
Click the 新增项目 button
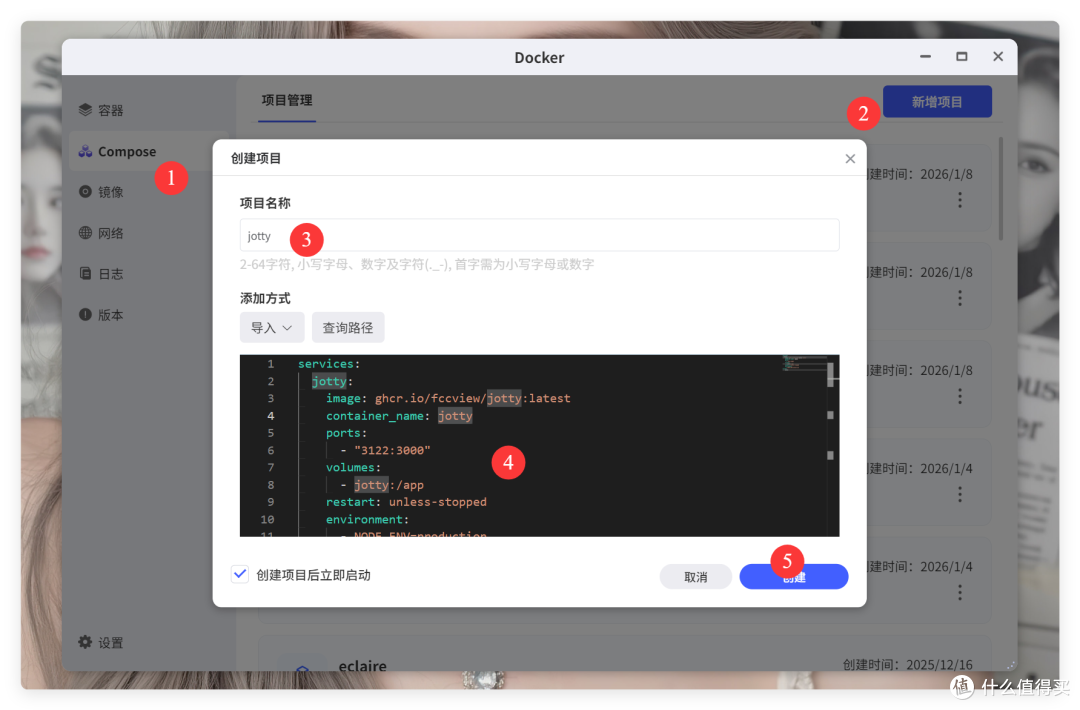pyautogui.click(x=937, y=102)
